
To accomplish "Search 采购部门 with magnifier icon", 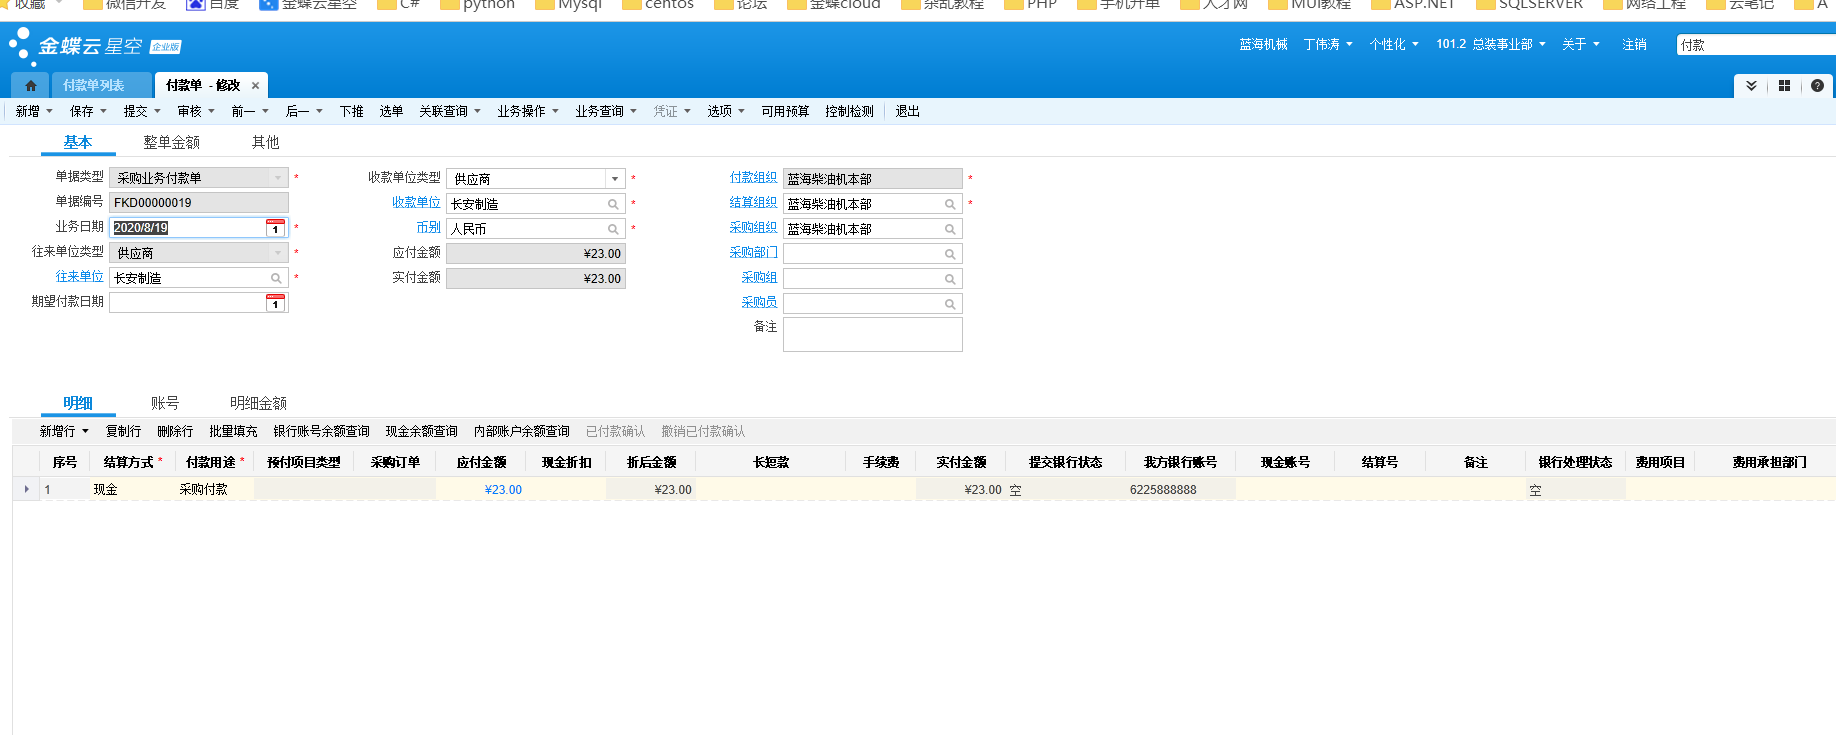I will point(950,254).
